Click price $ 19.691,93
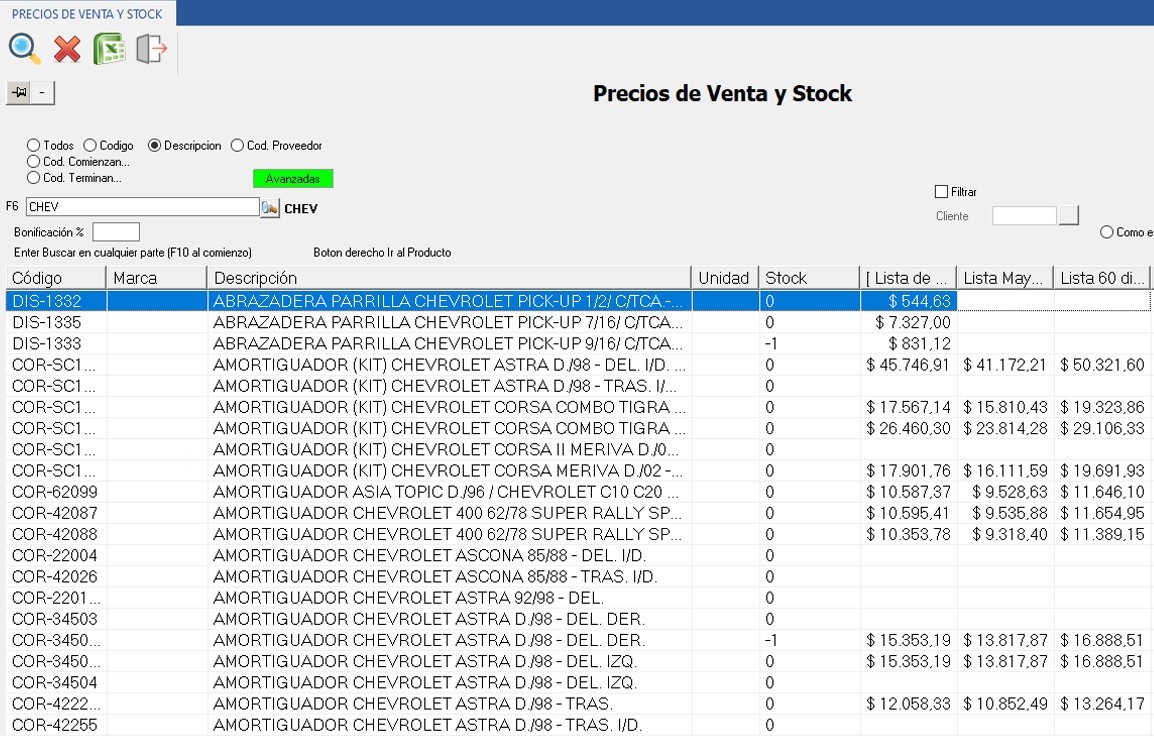 (x=1102, y=471)
